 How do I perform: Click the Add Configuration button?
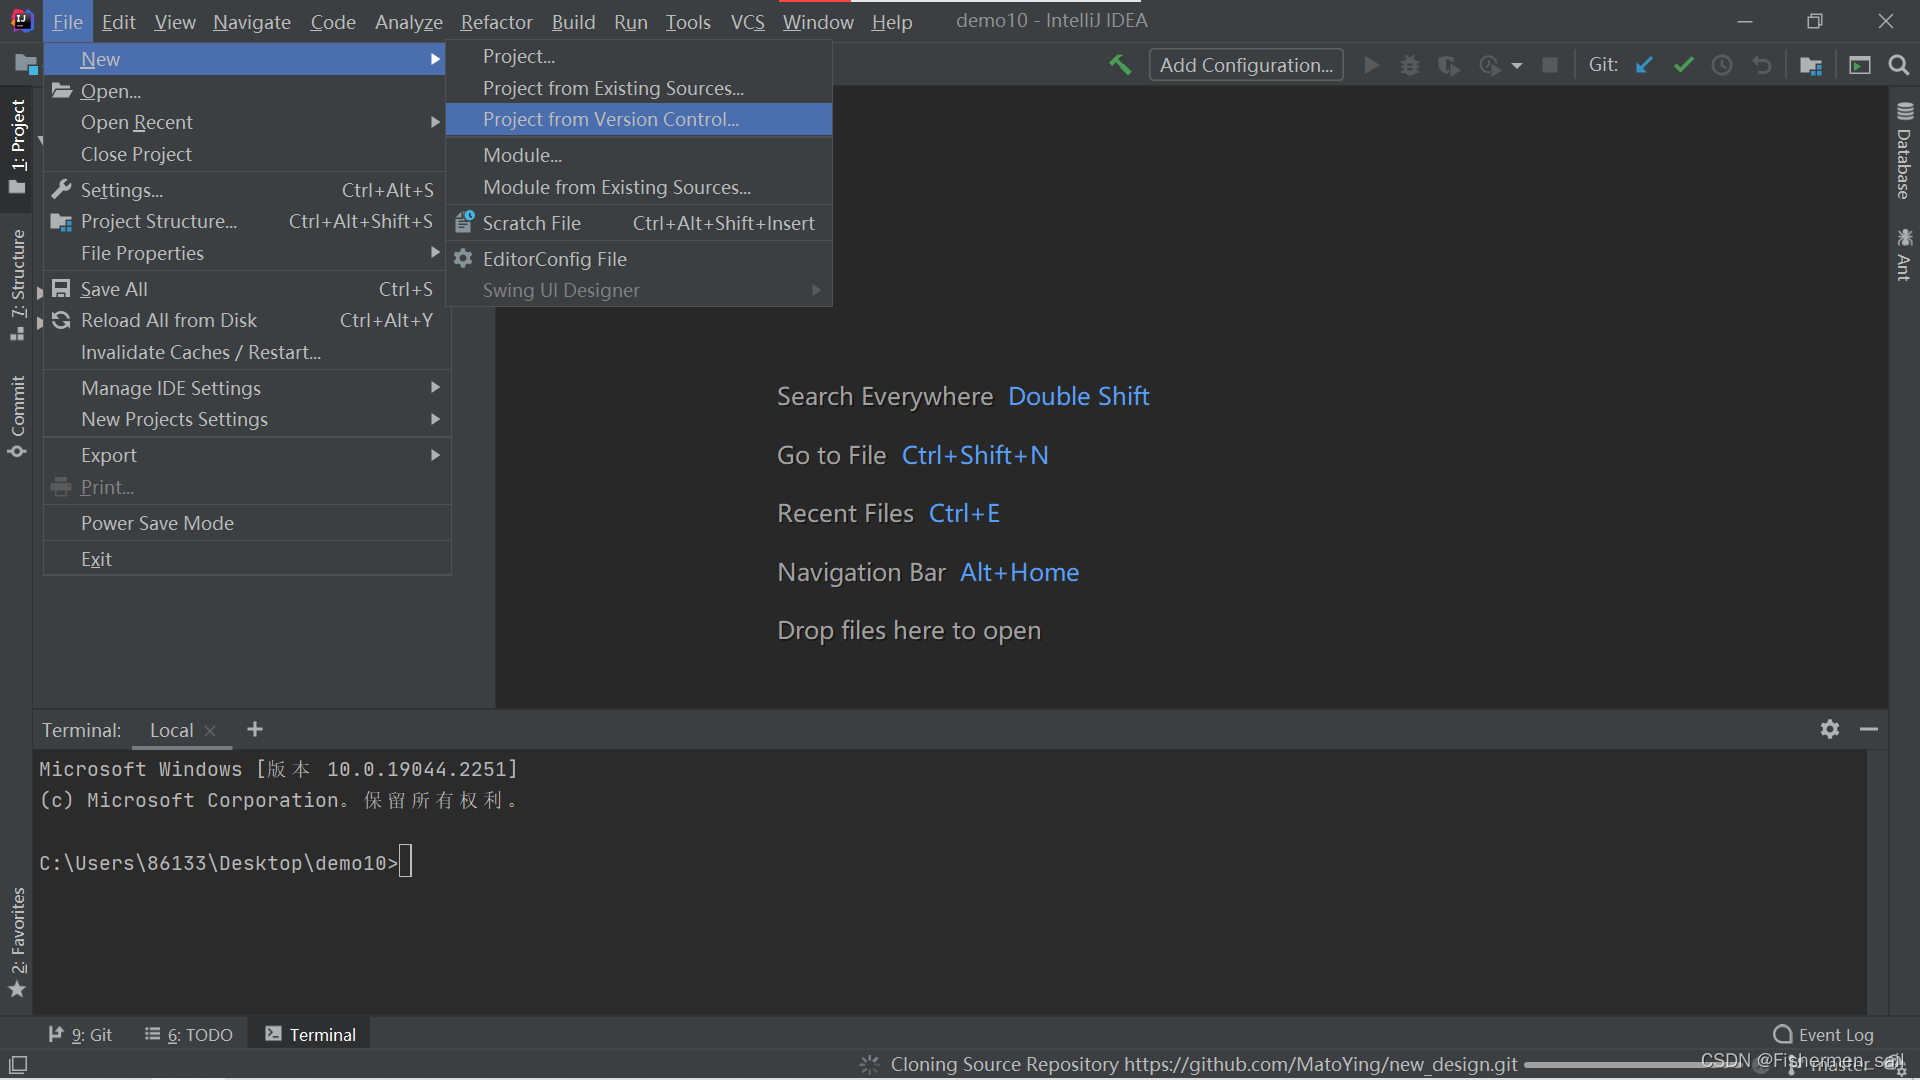pos(1245,65)
